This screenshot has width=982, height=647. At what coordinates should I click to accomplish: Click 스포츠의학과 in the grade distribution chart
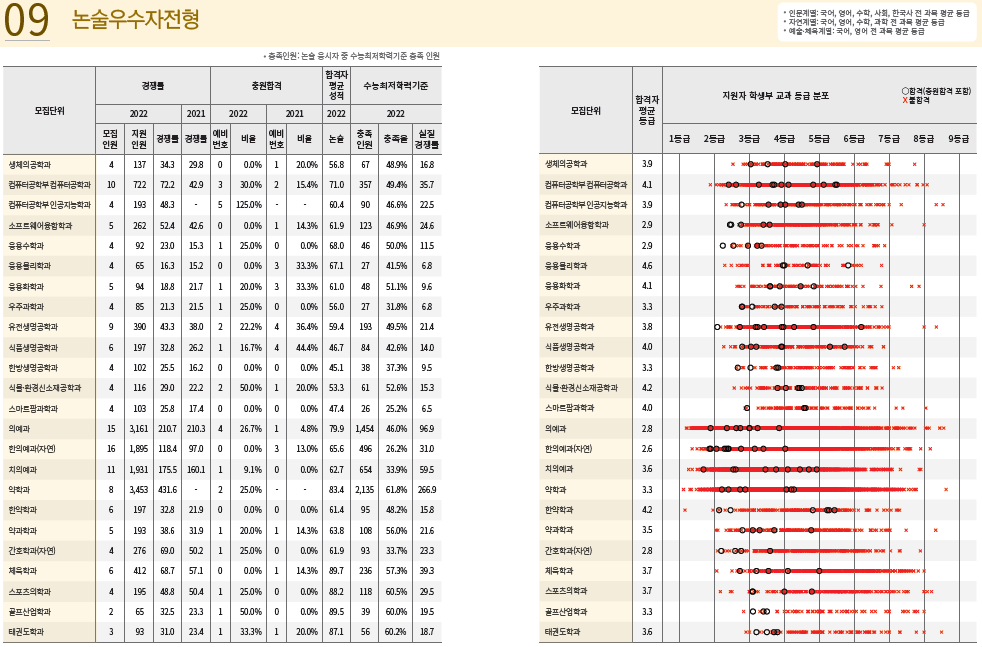click(x=566, y=591)
